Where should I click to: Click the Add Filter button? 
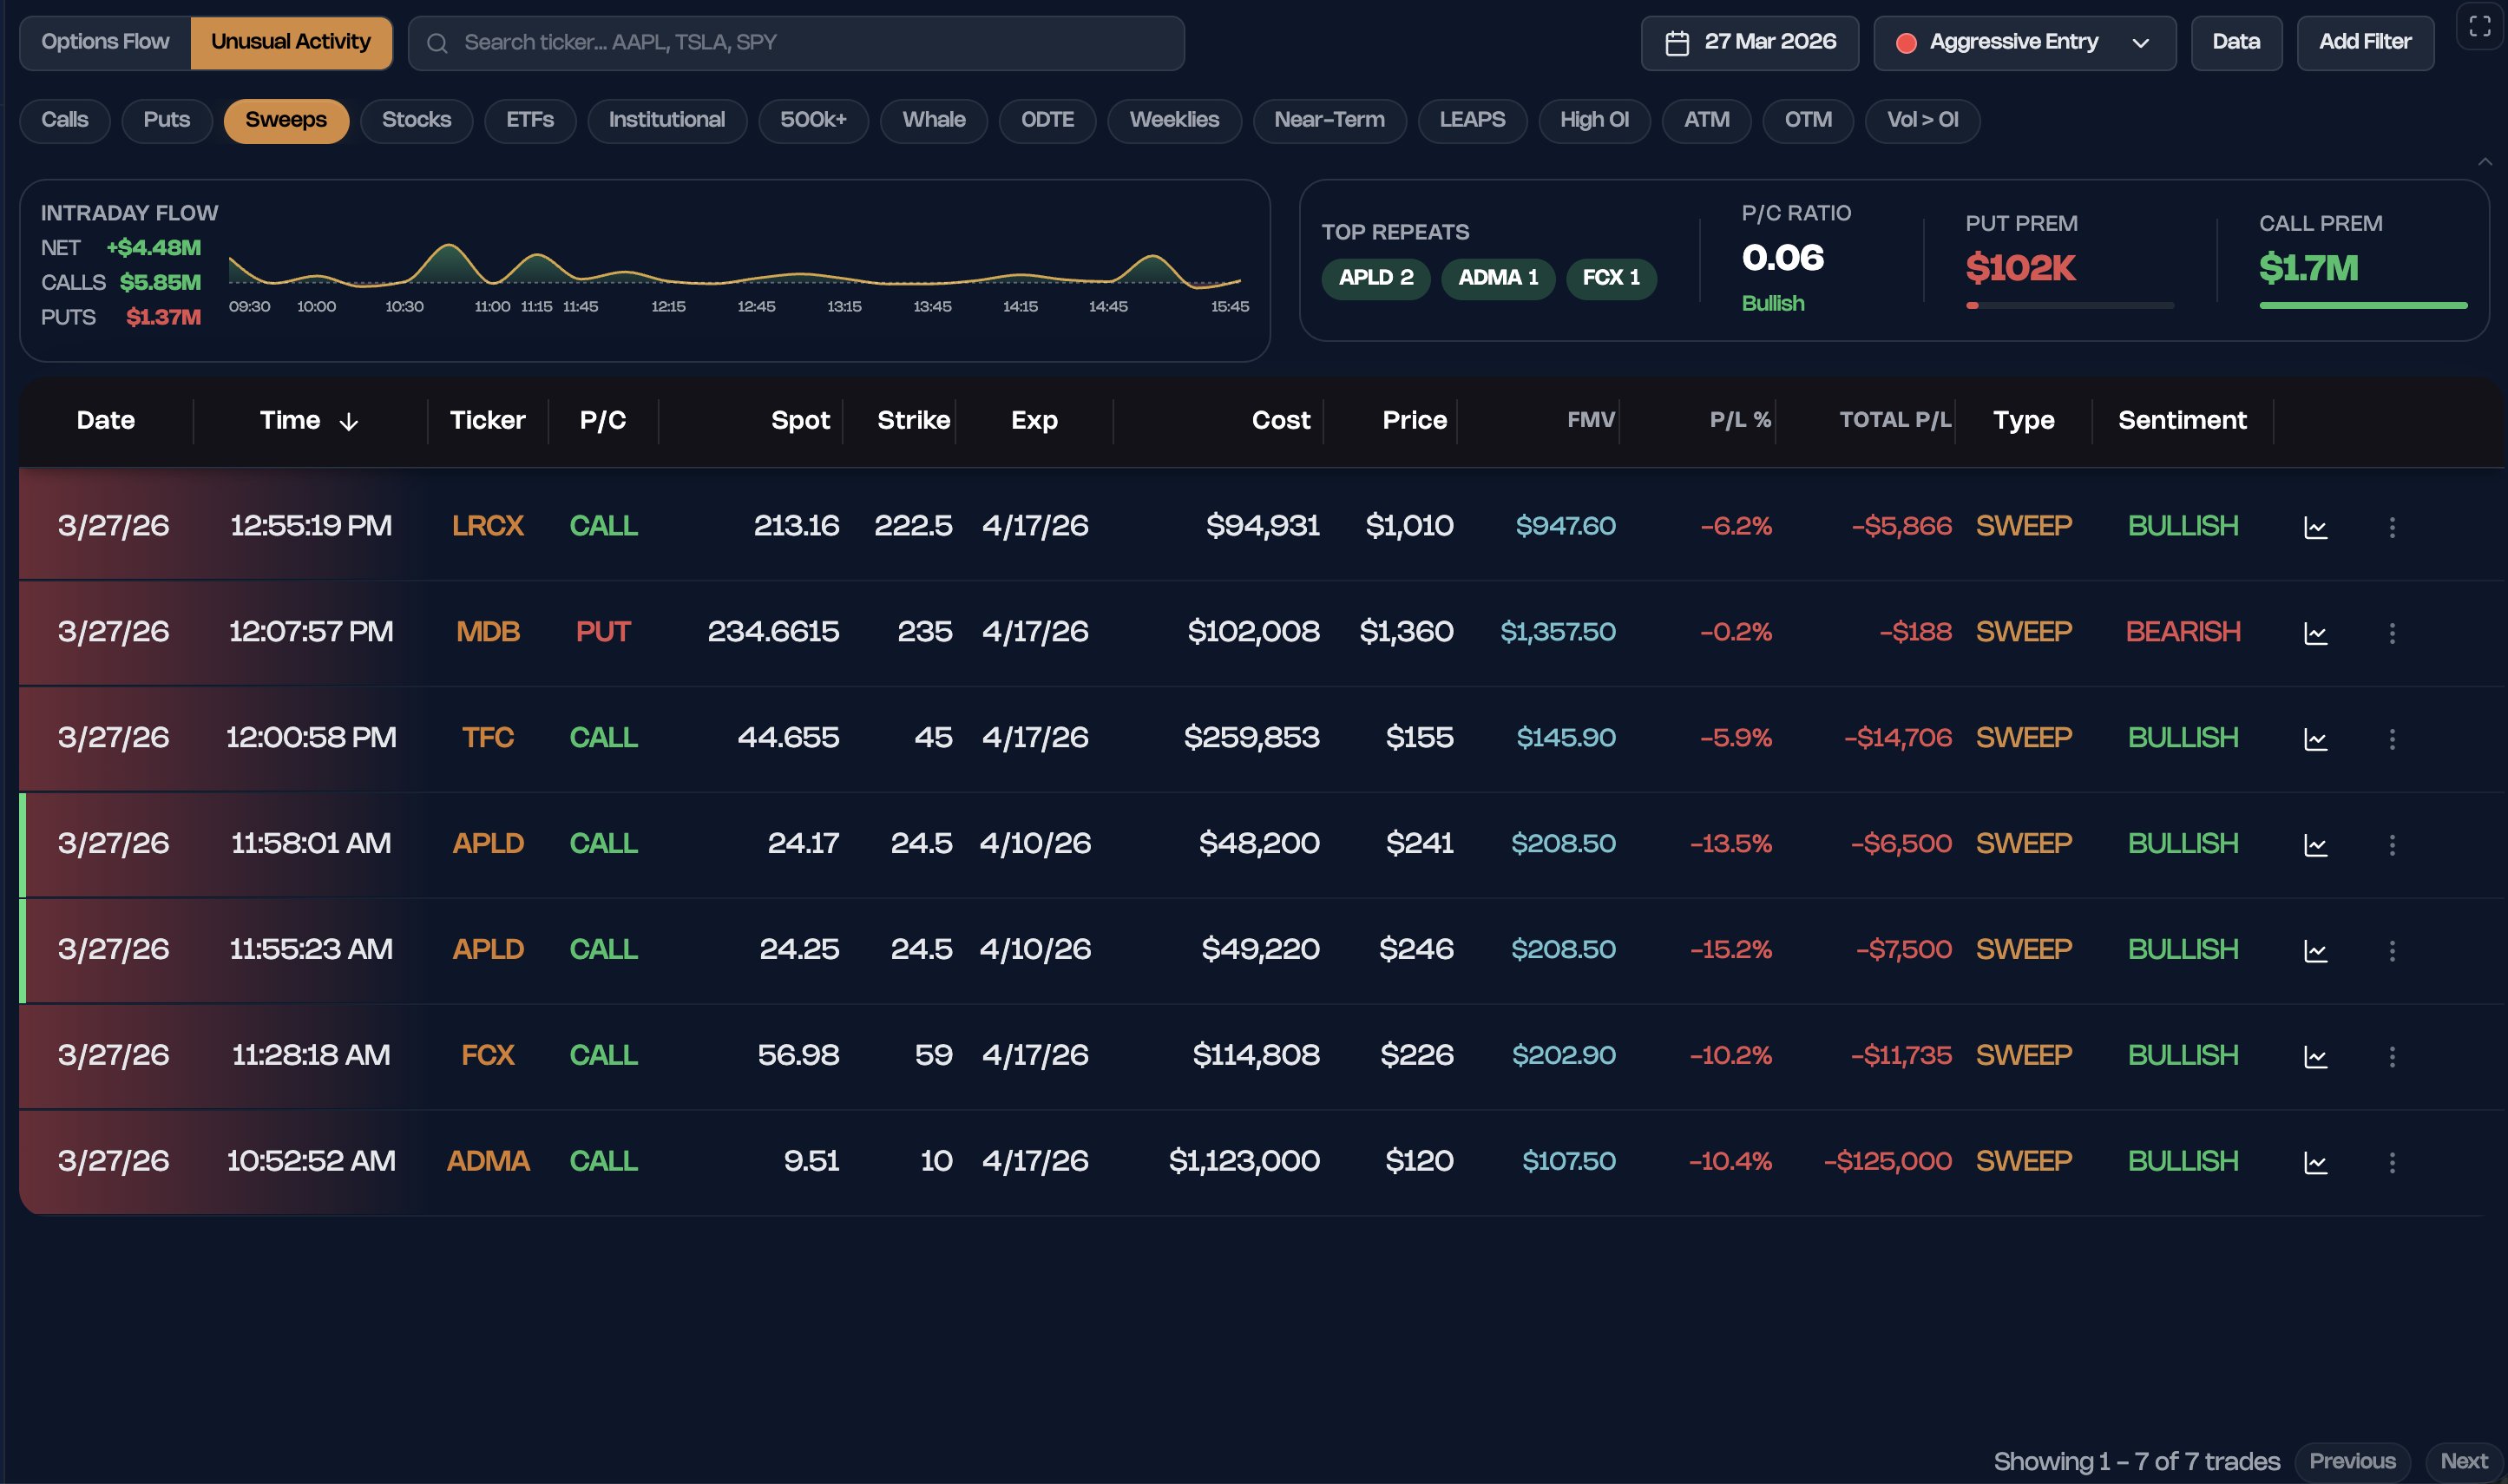pos(2364,42)
